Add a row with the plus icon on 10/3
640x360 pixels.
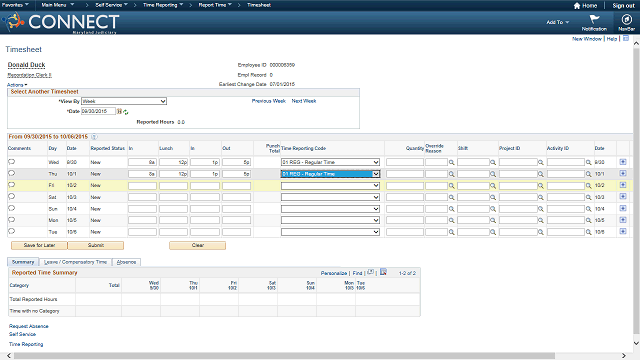(622, 196)
